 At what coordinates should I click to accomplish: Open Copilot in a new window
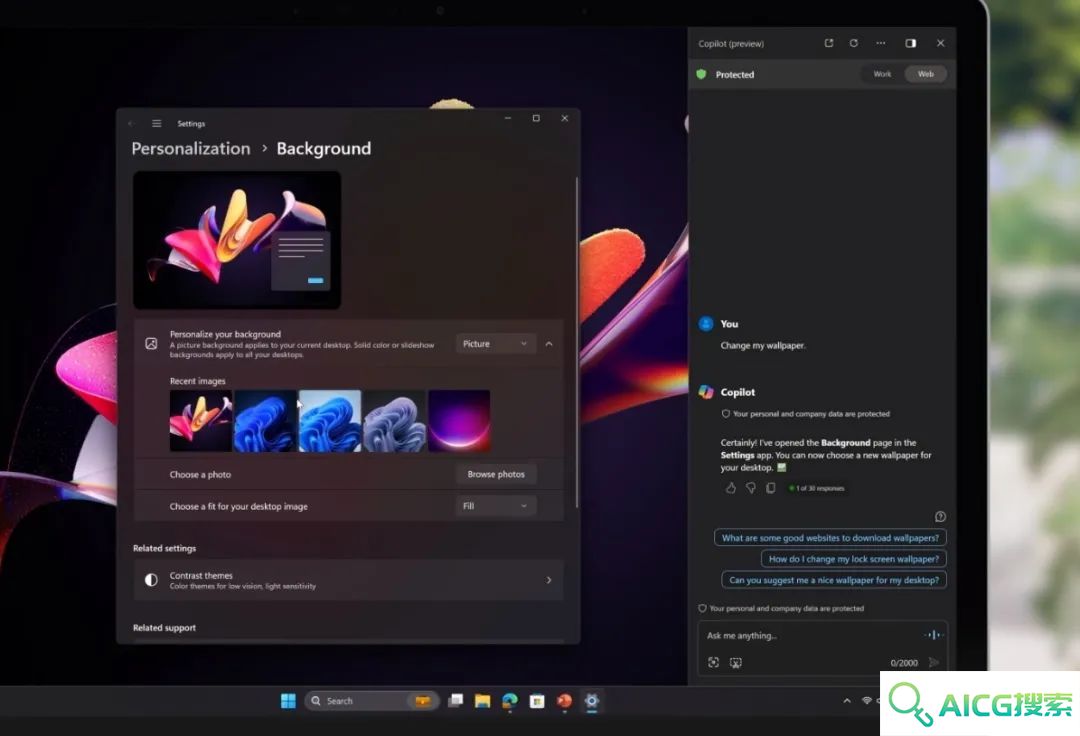[829, 43]
